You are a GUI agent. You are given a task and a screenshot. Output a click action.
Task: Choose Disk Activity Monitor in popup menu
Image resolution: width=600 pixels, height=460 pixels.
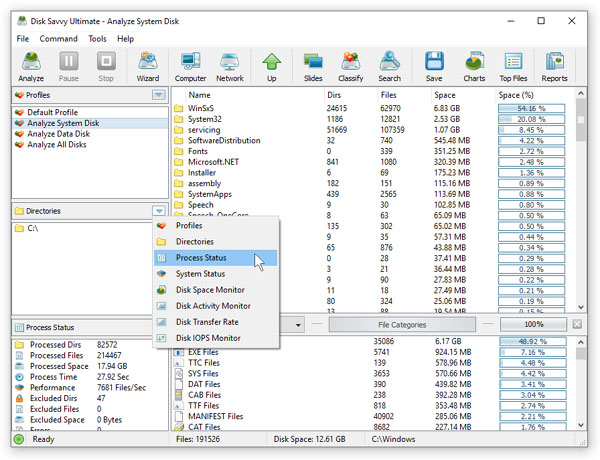coord(216,306)
